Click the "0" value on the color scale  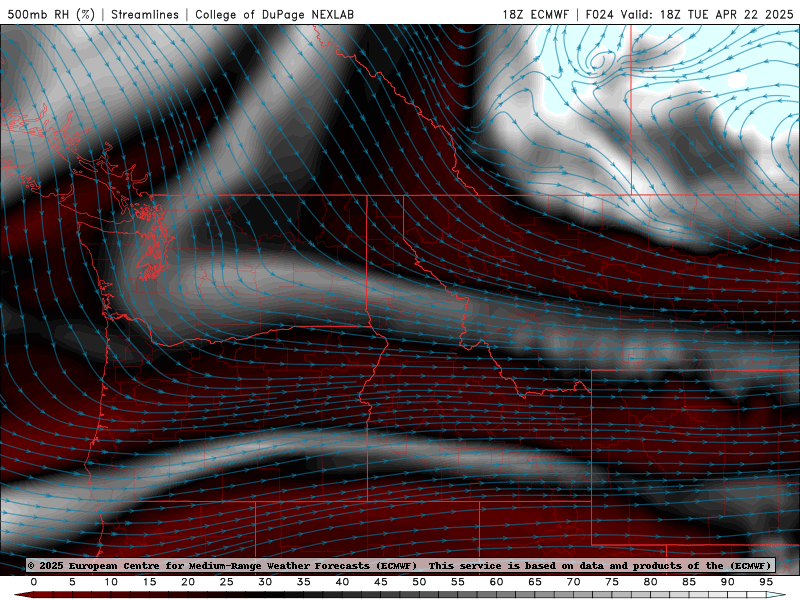tap(34, 582)
